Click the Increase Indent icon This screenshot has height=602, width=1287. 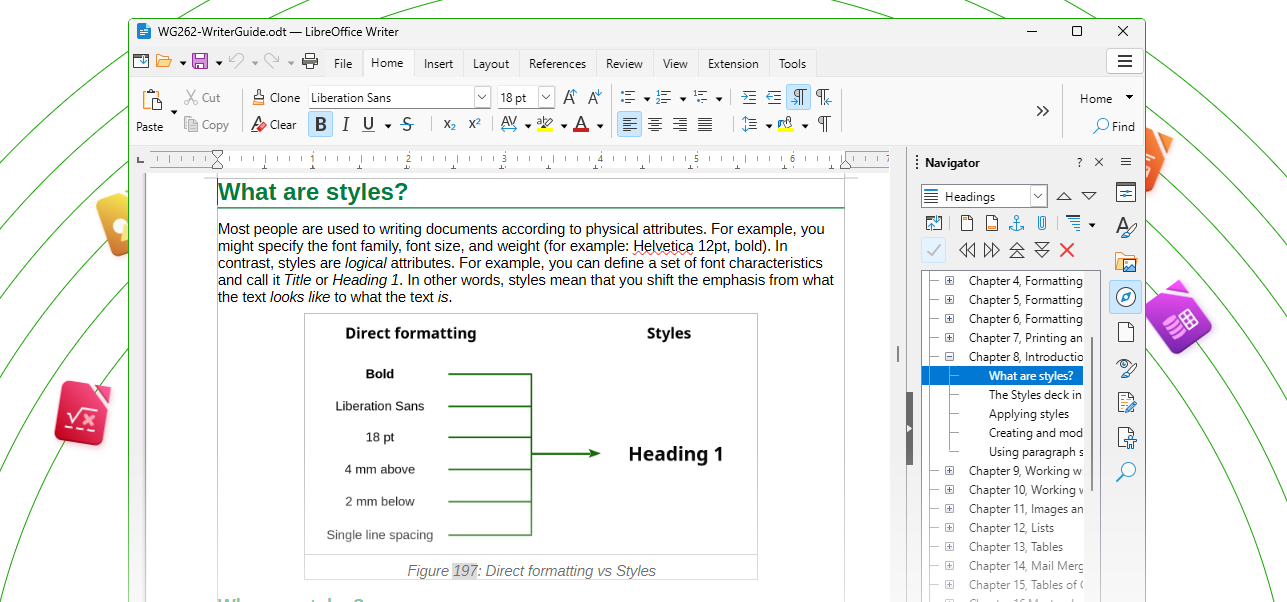(x=748, y=98)
